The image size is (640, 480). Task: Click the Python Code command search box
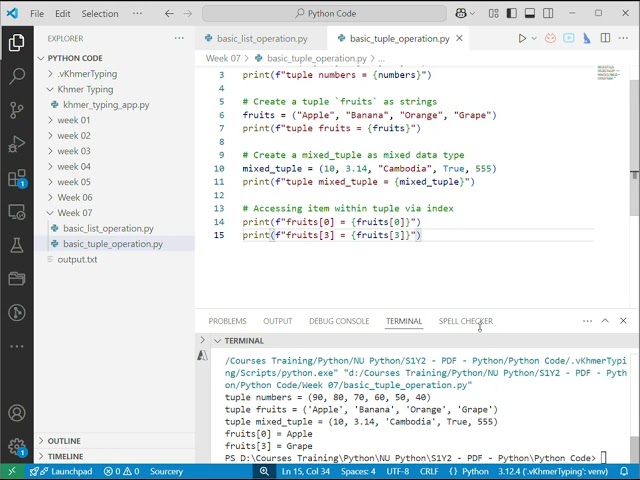coord(324,13)
